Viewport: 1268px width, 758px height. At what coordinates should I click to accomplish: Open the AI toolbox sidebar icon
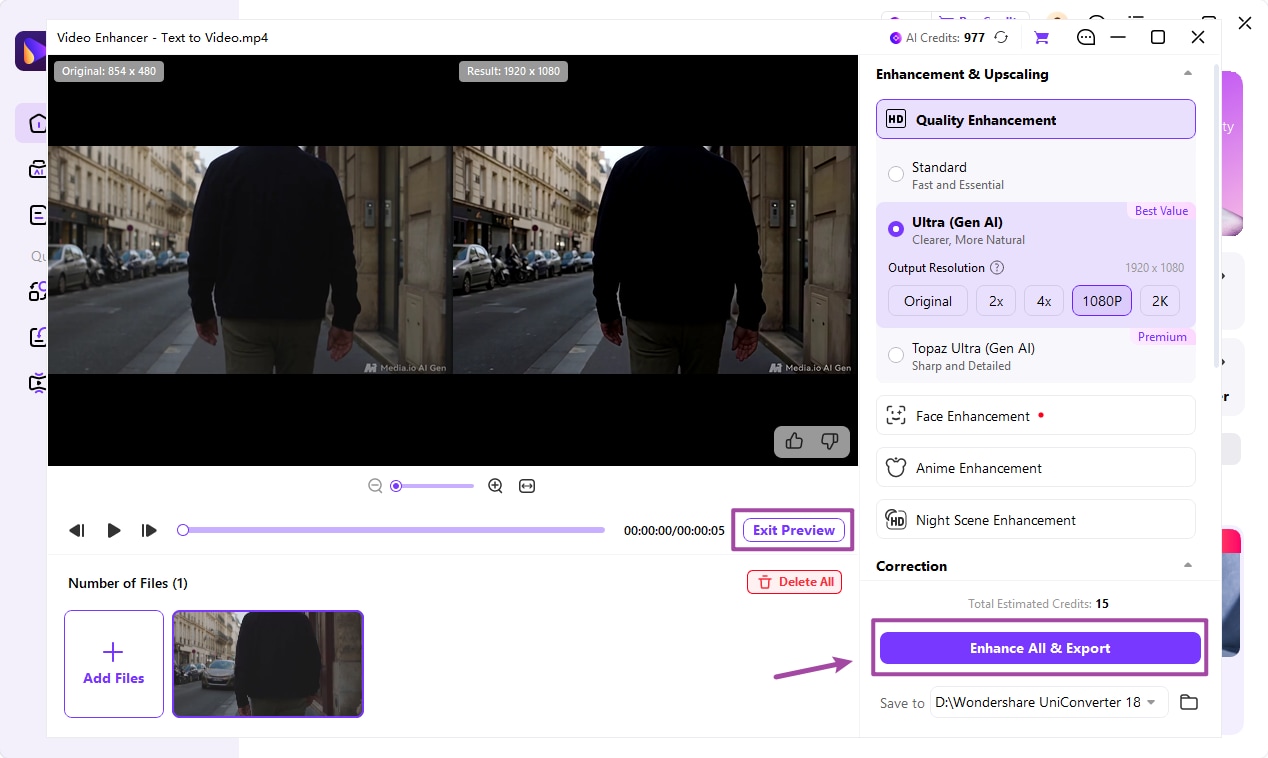tap(37, 169)
